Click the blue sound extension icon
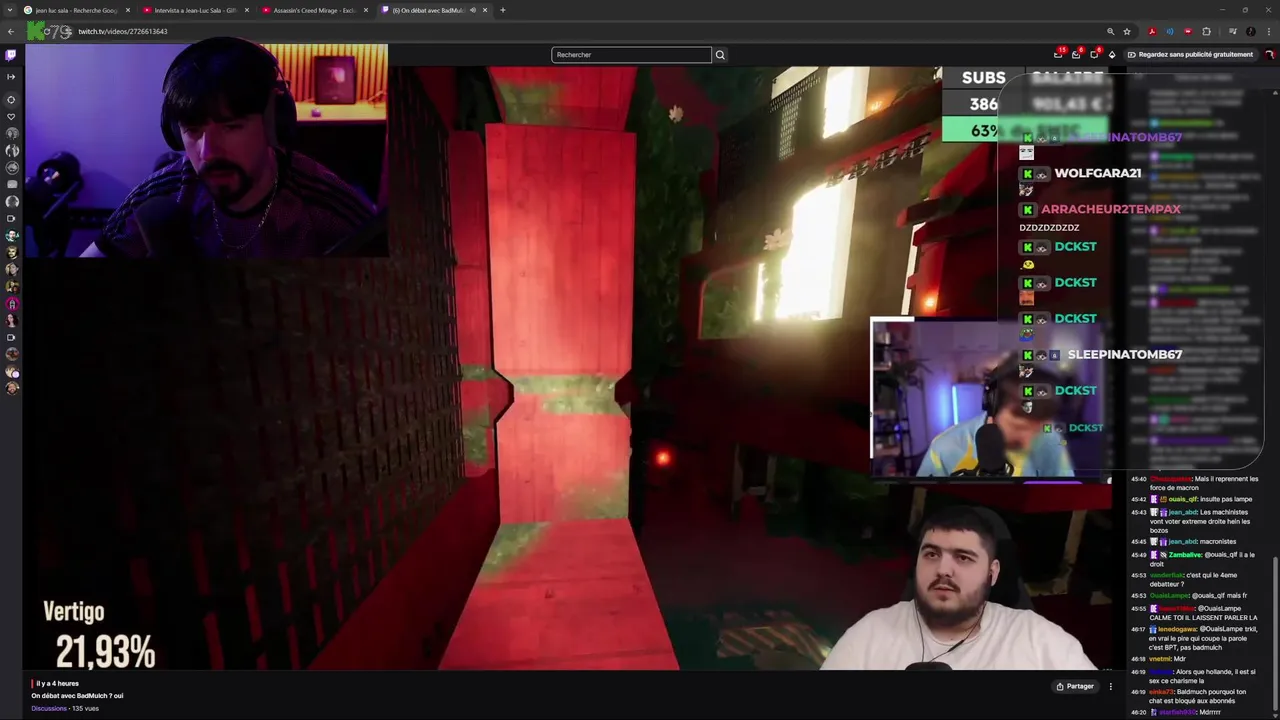 1170,31
